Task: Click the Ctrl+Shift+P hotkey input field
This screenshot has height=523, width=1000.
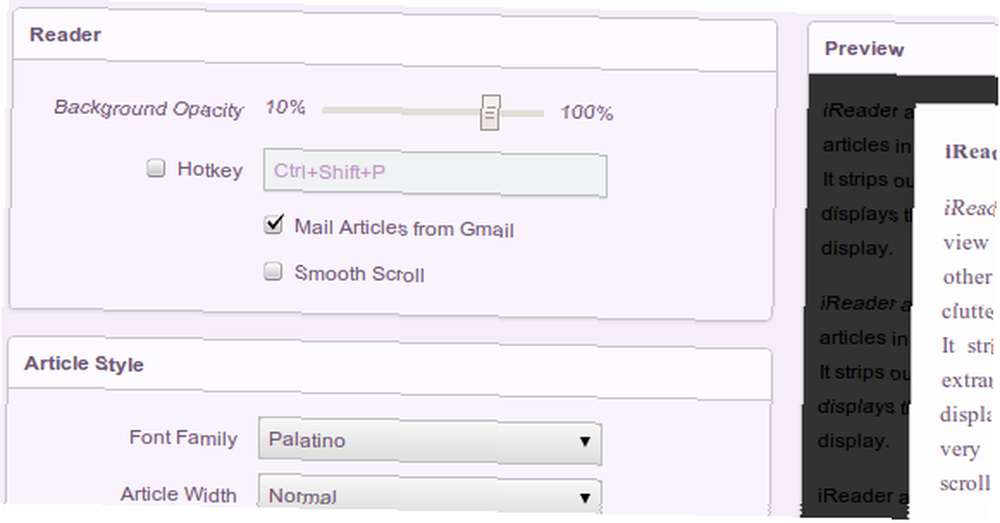Action: pyautogui.click(x=435, y=173)
